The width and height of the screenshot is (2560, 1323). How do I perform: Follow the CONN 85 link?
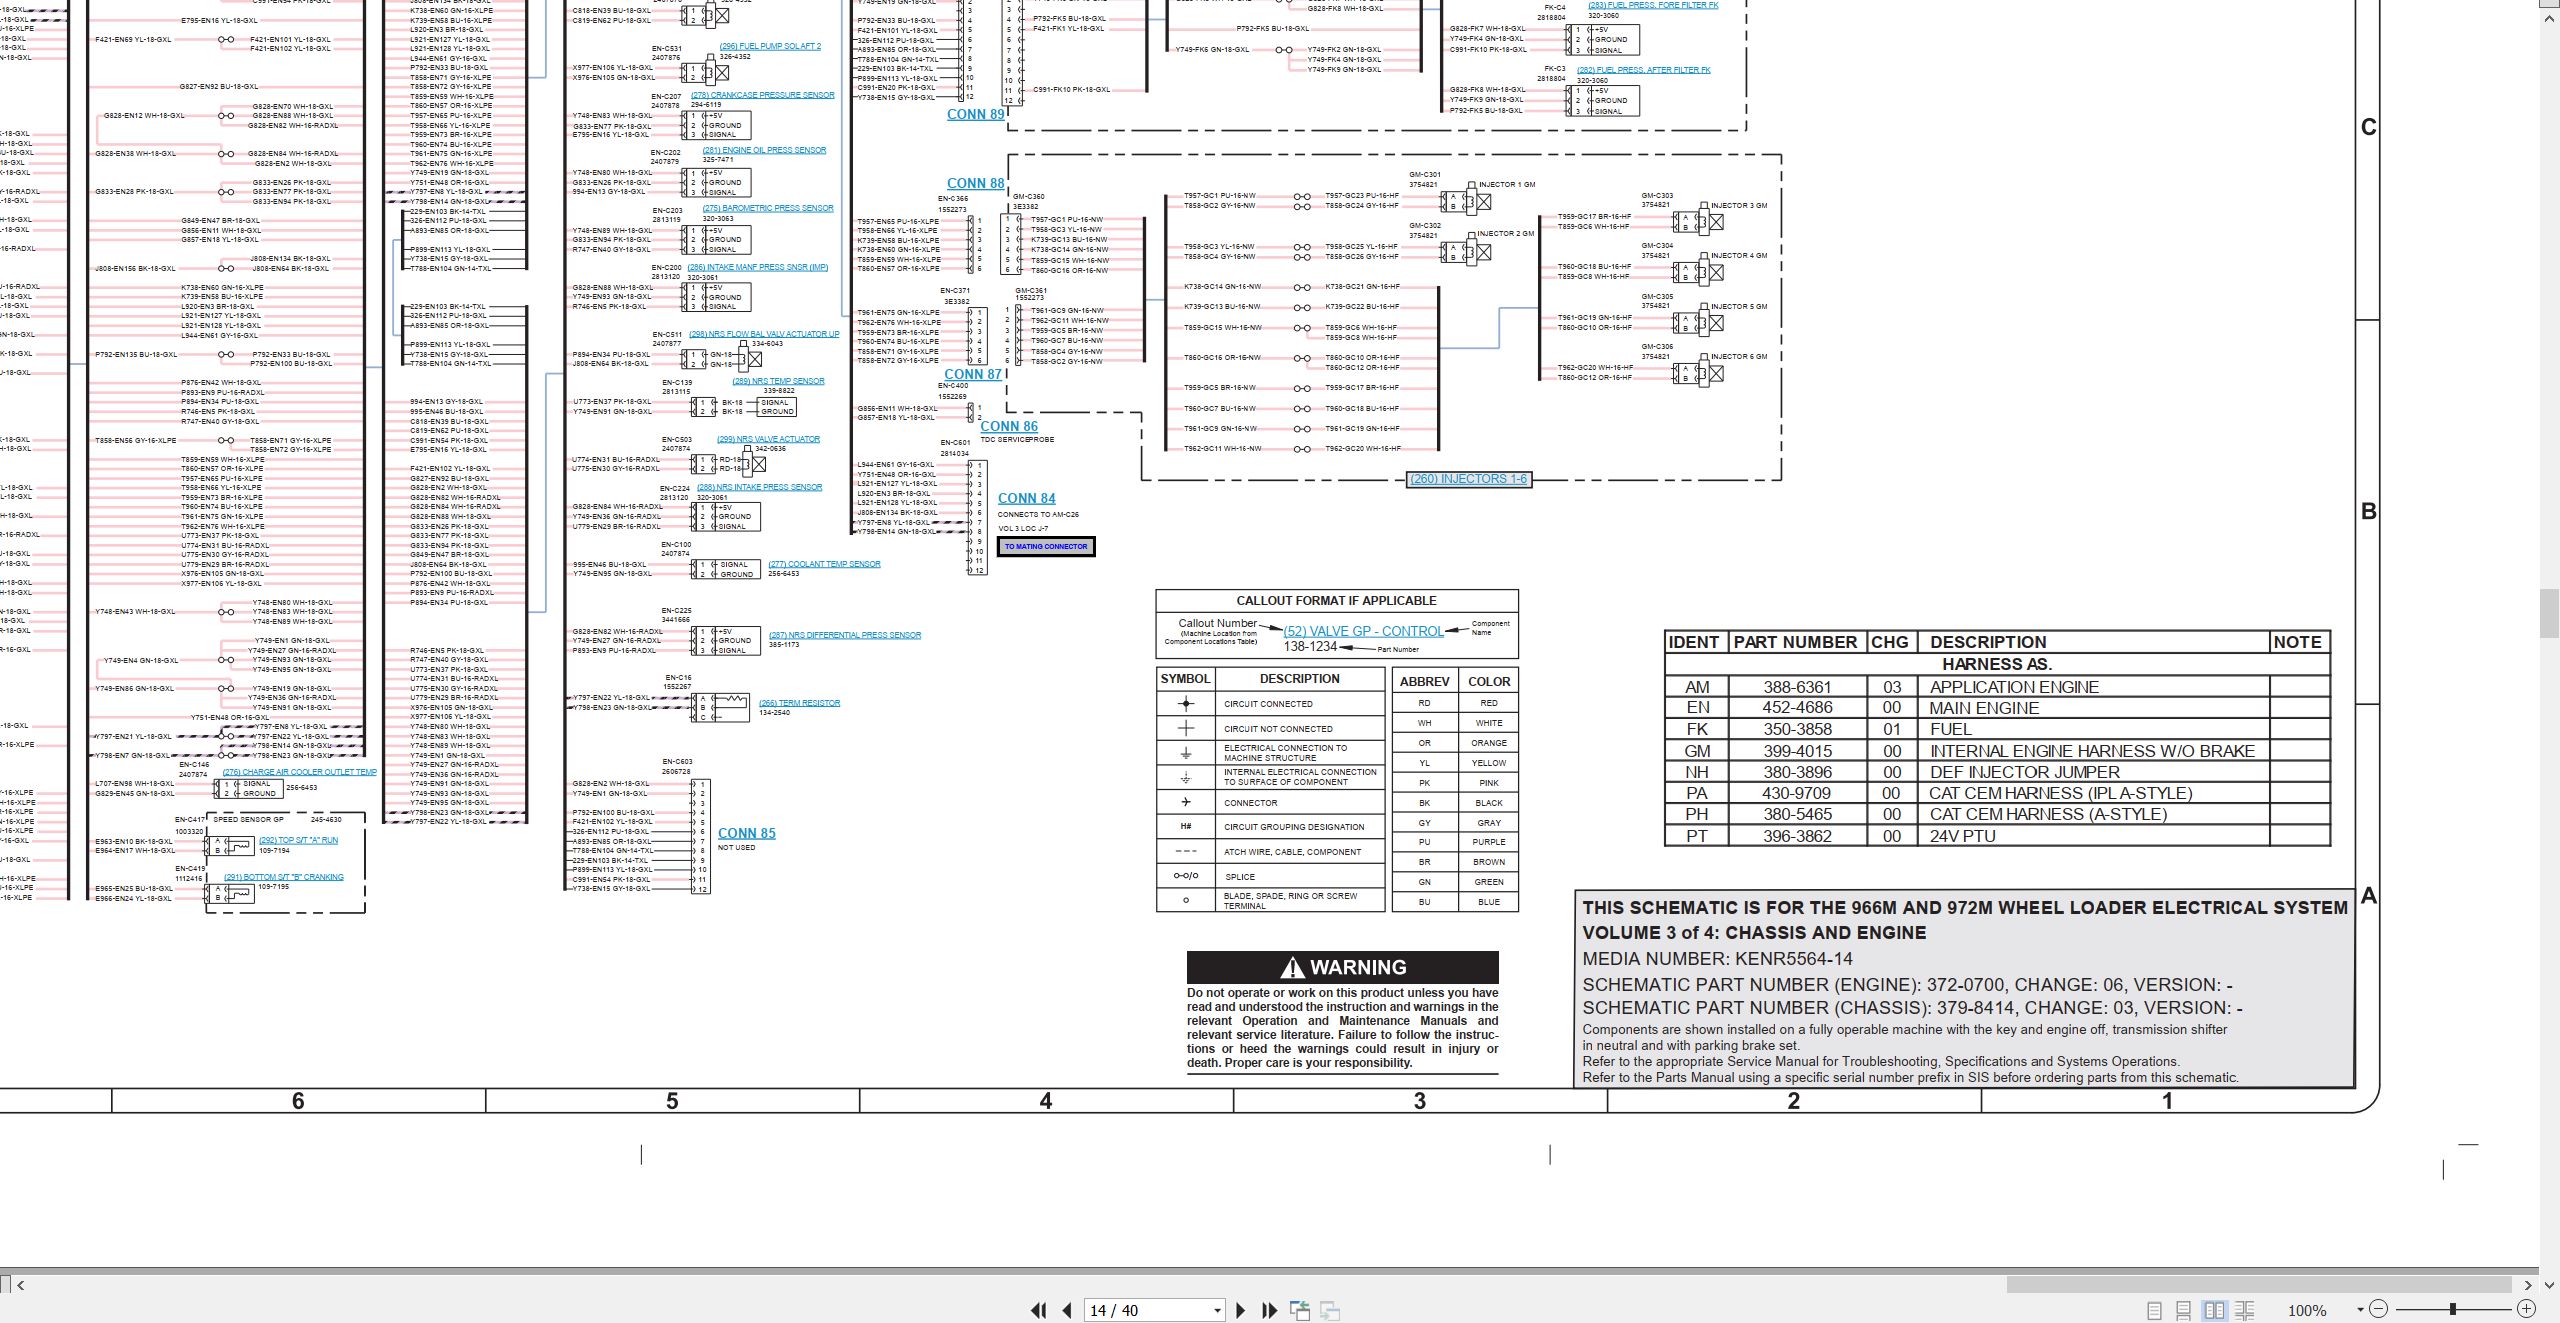(x=746, y=834)
